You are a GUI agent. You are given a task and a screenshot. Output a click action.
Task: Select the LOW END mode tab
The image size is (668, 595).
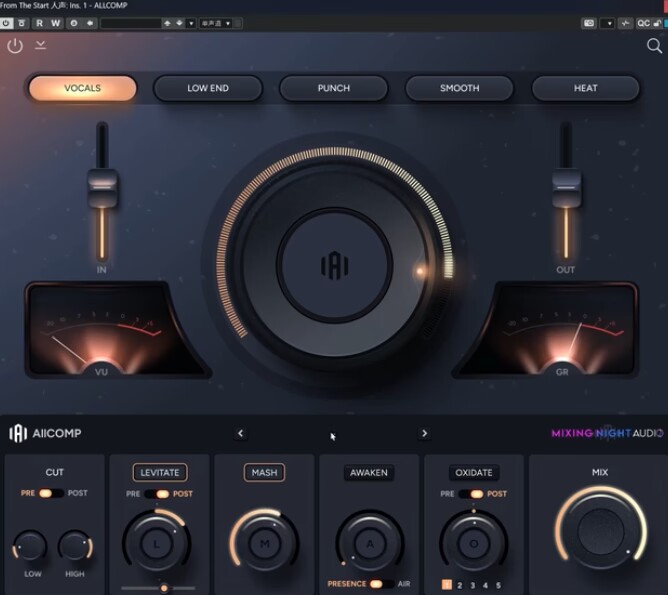click(x=208, y=88)
